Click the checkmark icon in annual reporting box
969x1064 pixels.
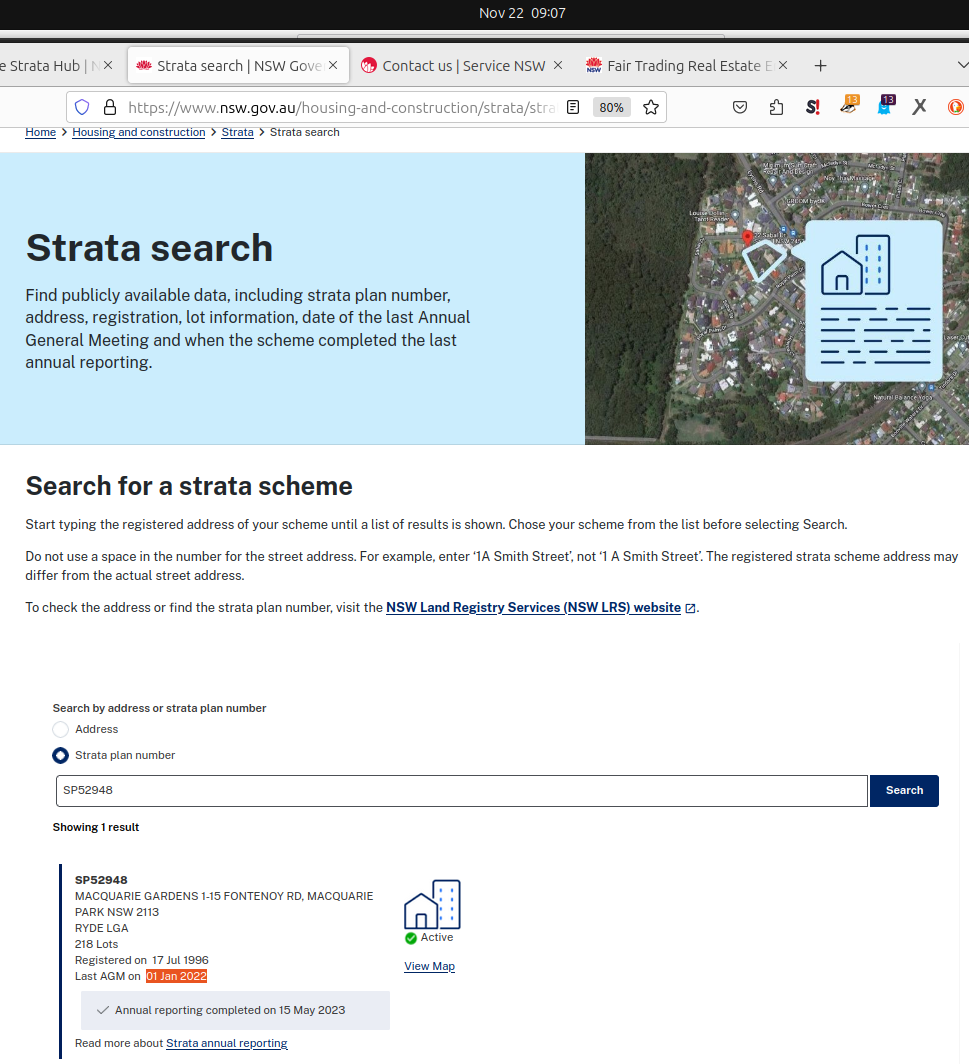(103, 1010)
